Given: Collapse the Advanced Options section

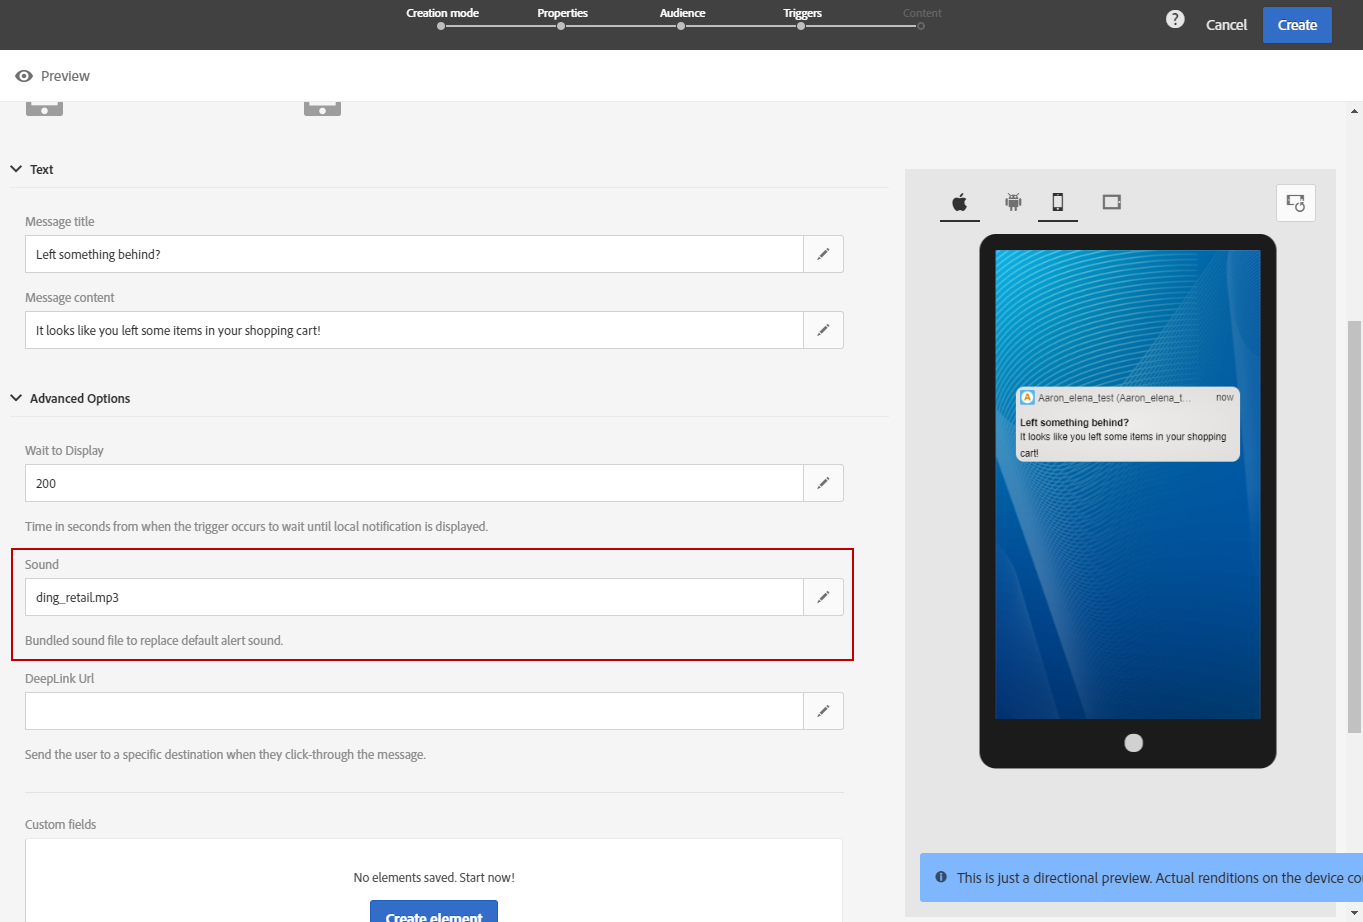Looking at the screenshot, I should coord(16,398).
